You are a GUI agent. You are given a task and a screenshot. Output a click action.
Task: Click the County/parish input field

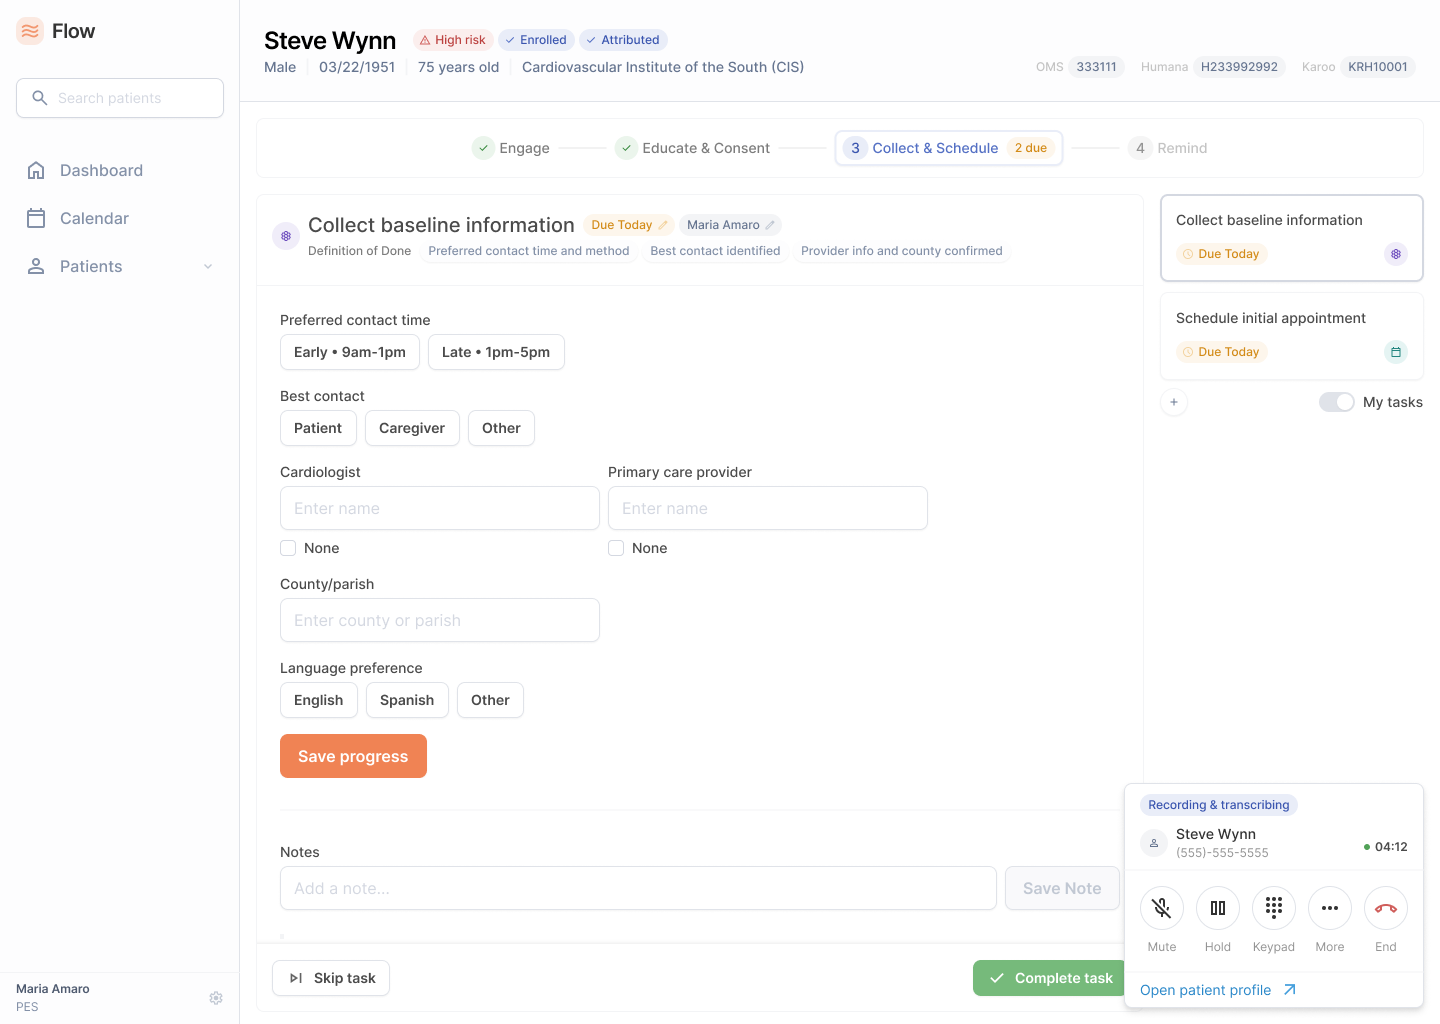pos(440,620)
